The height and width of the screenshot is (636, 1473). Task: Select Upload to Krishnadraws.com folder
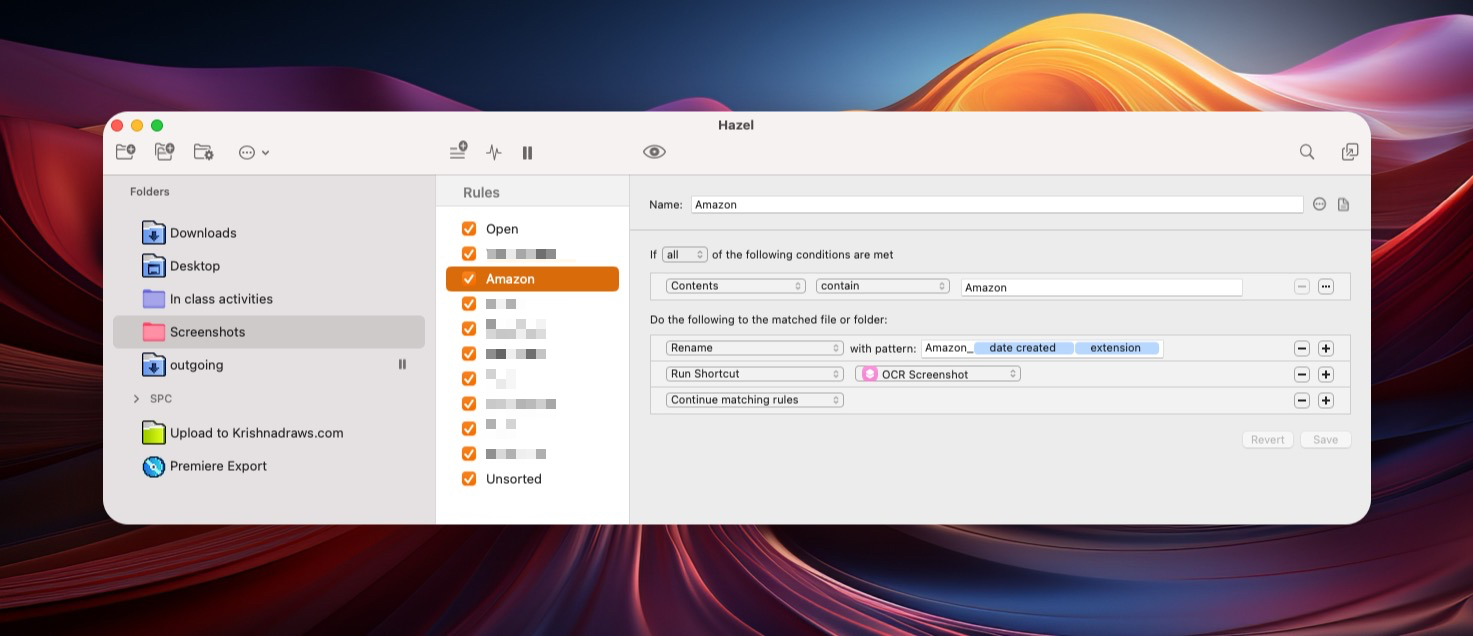[x=256, y=433]
